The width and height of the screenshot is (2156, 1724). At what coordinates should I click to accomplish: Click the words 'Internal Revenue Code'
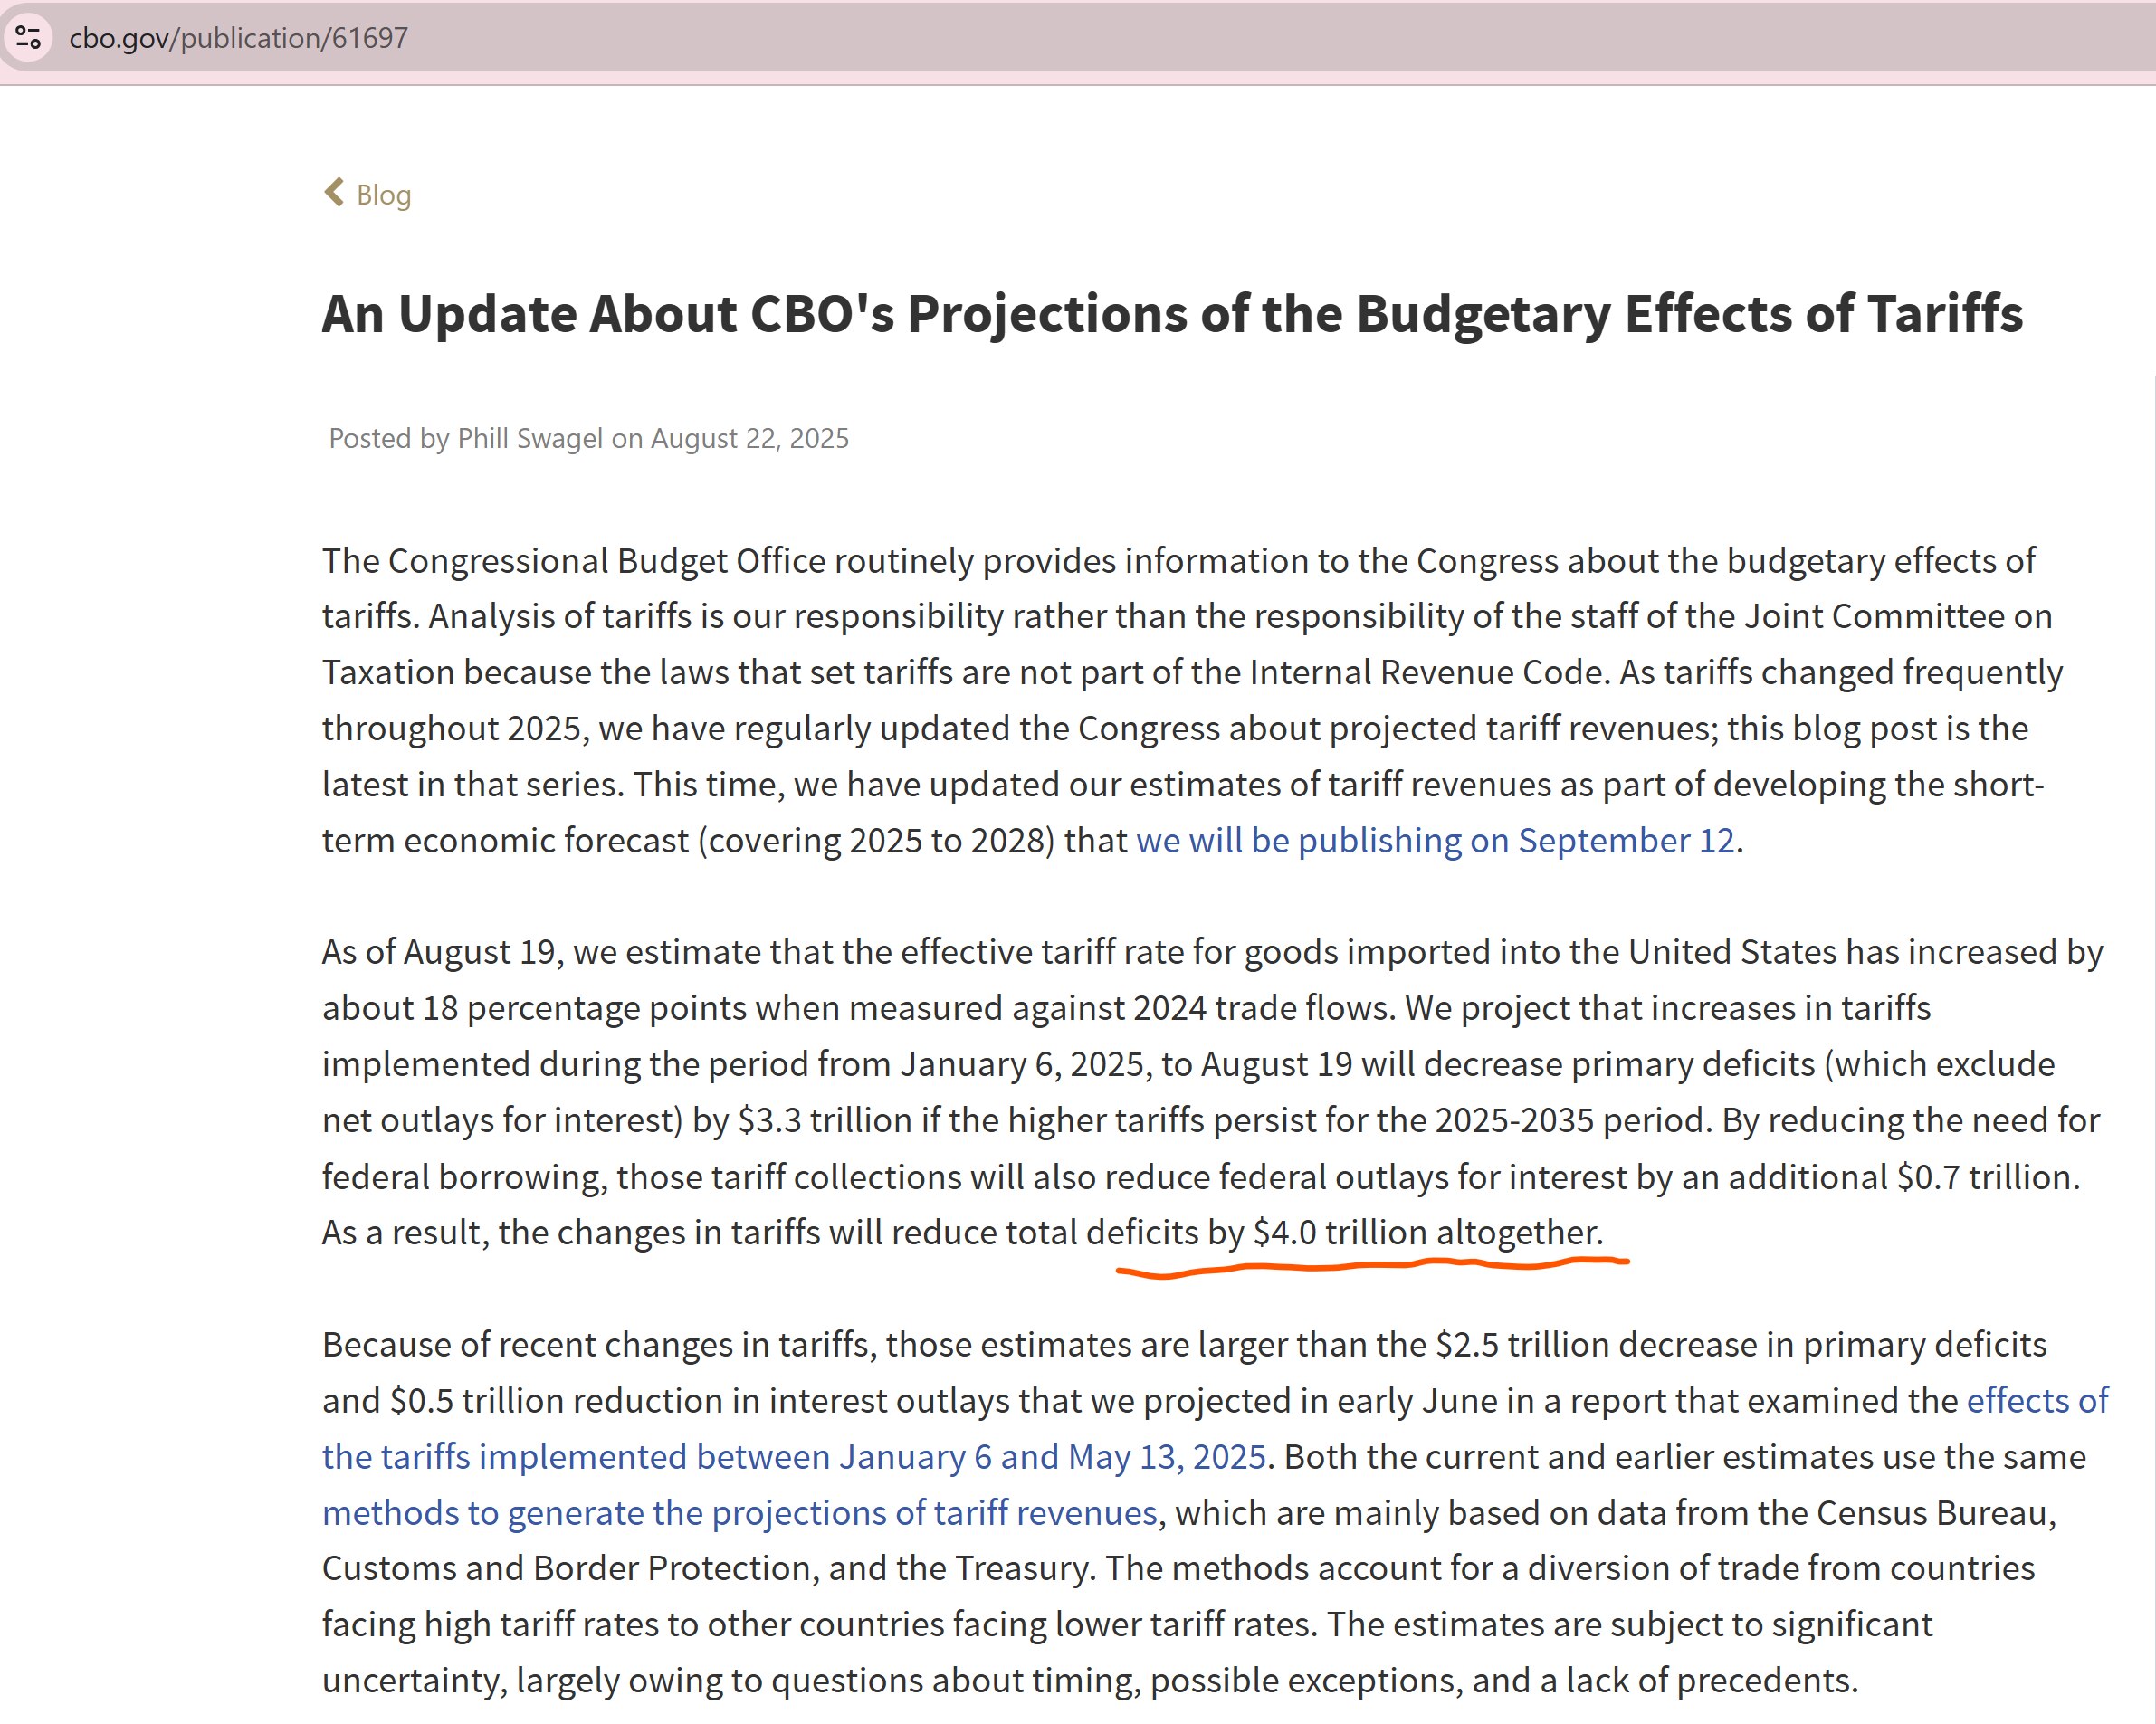tap(1427, 672)
